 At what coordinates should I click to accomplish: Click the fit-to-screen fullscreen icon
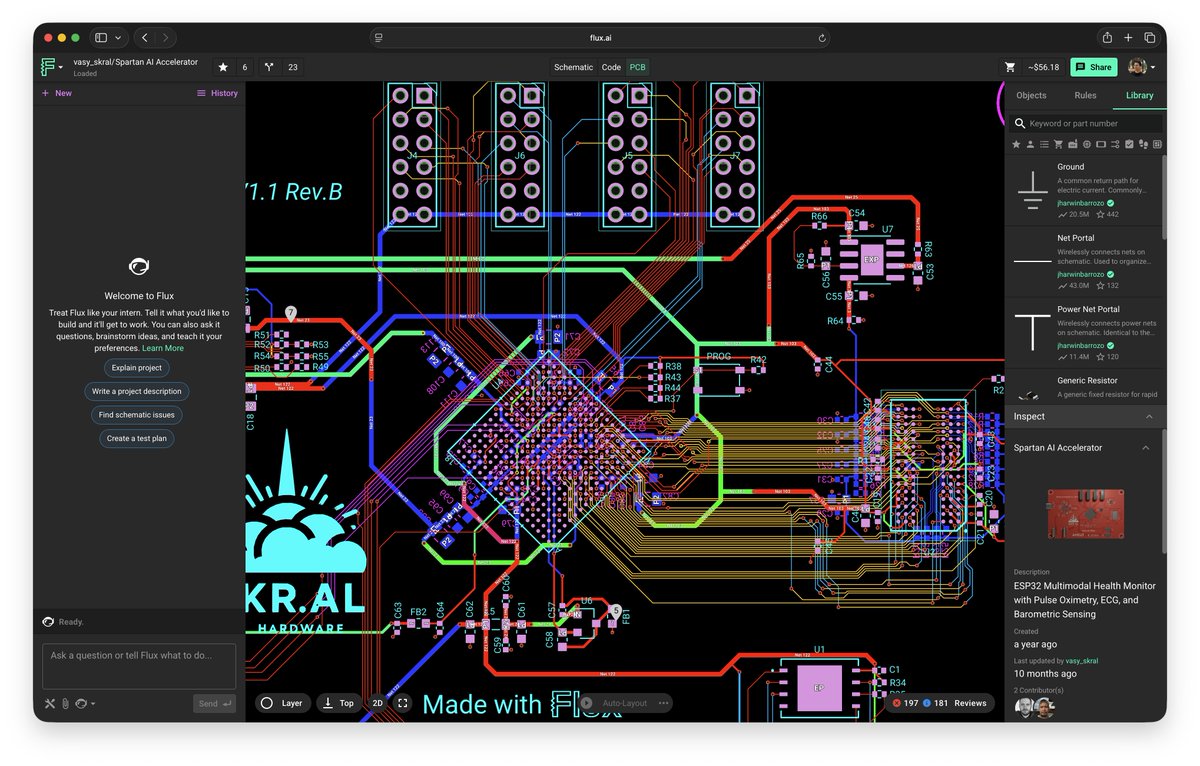point(403,703)
